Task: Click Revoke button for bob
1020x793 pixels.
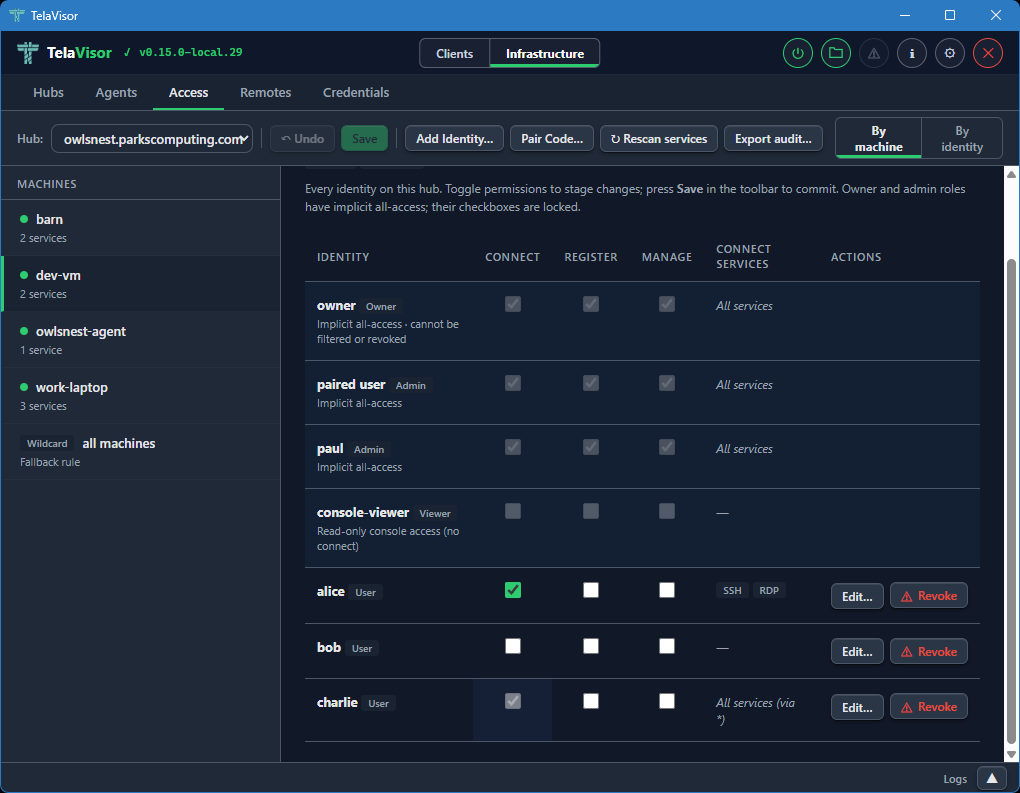Action: tap(928, 651)
